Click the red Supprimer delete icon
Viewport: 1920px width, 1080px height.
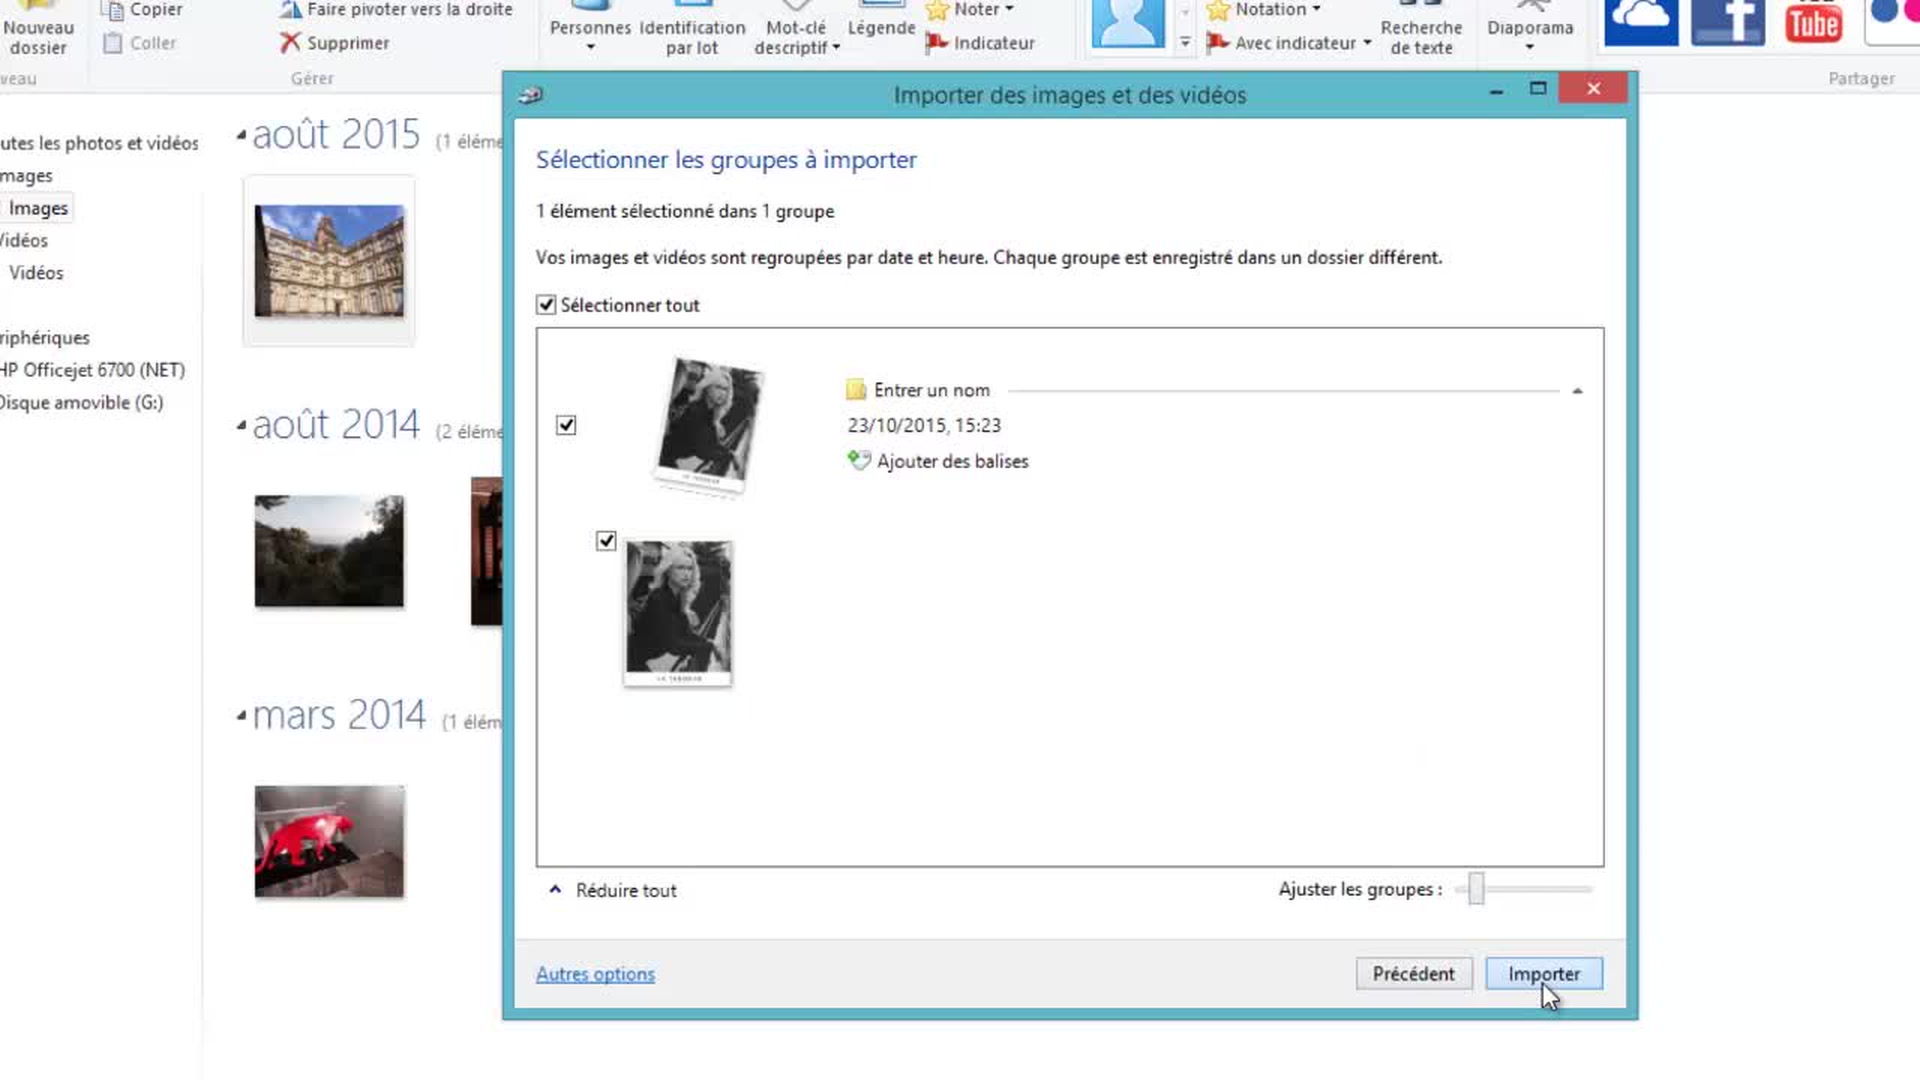click(290, 42)
